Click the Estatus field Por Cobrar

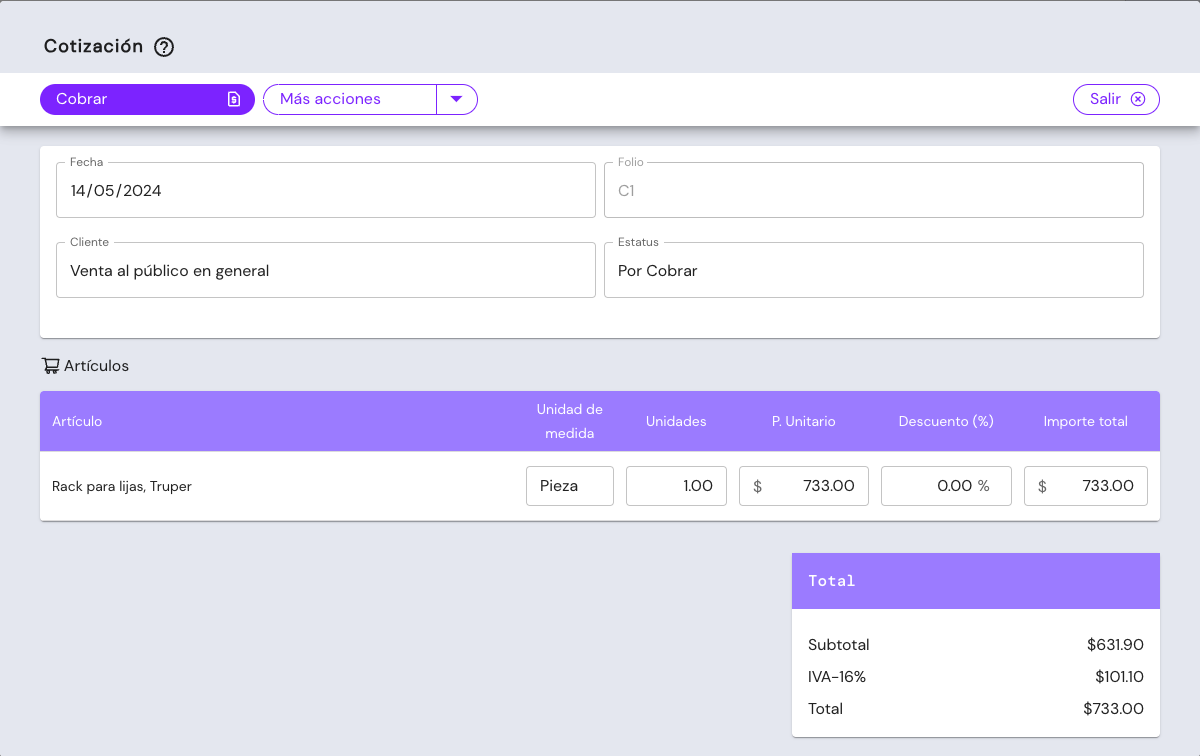[873, 270]
